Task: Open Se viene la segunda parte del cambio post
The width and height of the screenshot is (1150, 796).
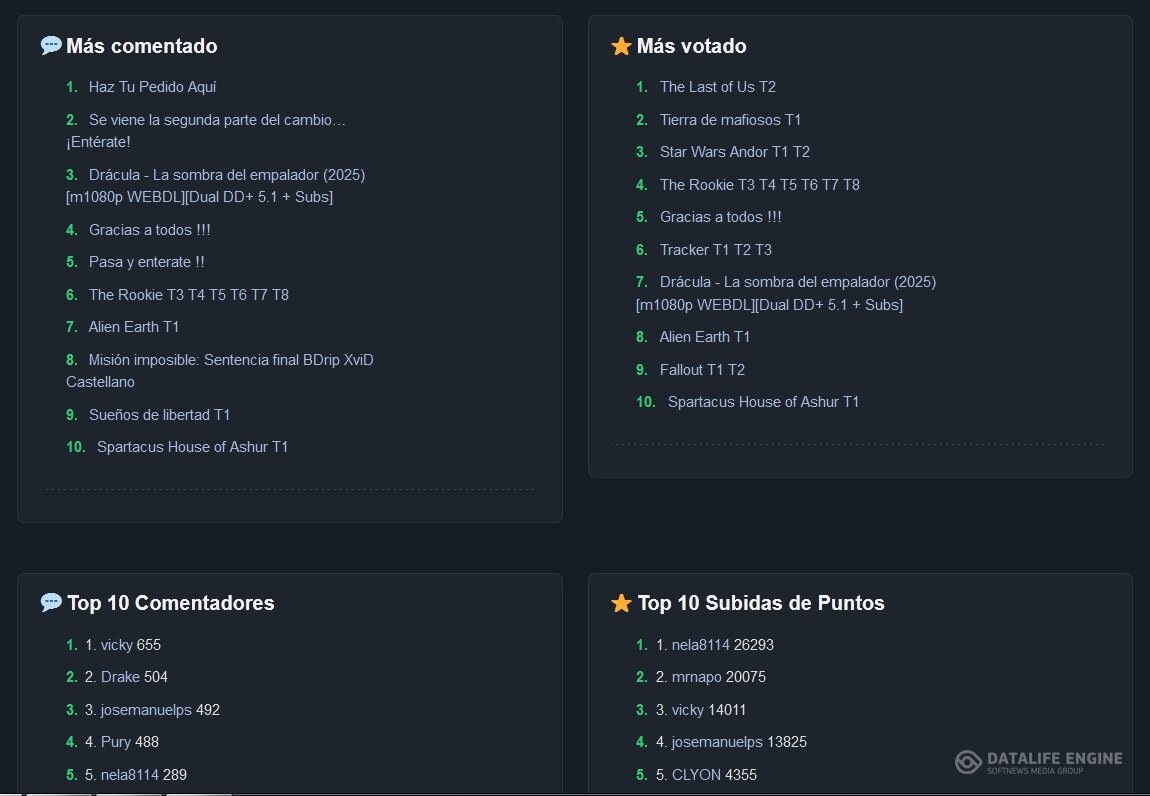Action: 216,120
